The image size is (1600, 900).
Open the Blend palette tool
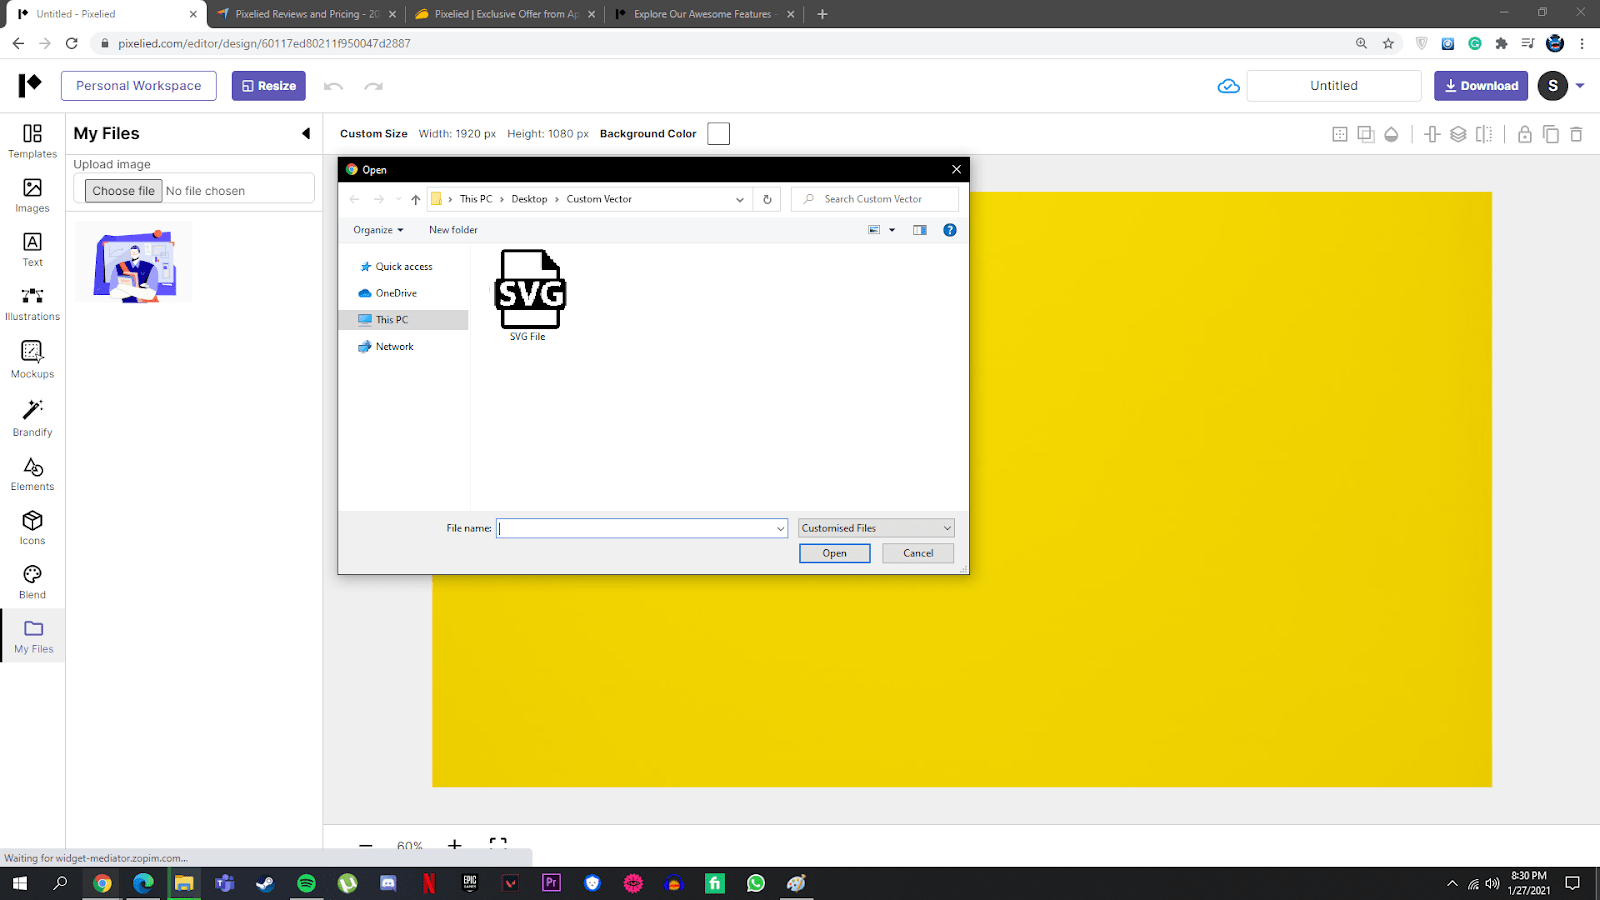coord(32,581)
